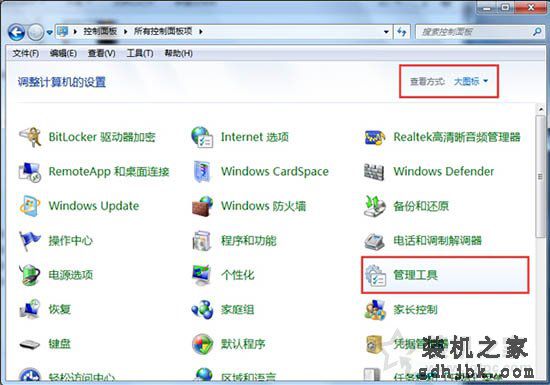Expand the arrow after 所有控制面板项 breadcrumb
Viewport: 550px width, 385px height.
click(x=201, y=32)
